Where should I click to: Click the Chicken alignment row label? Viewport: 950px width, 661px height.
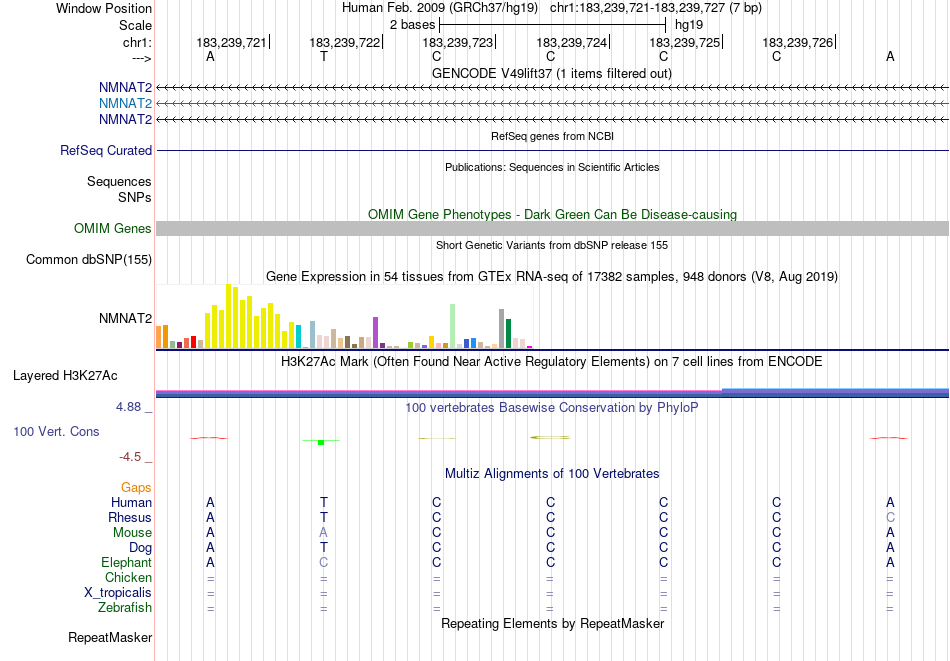(x=128, y=577)
